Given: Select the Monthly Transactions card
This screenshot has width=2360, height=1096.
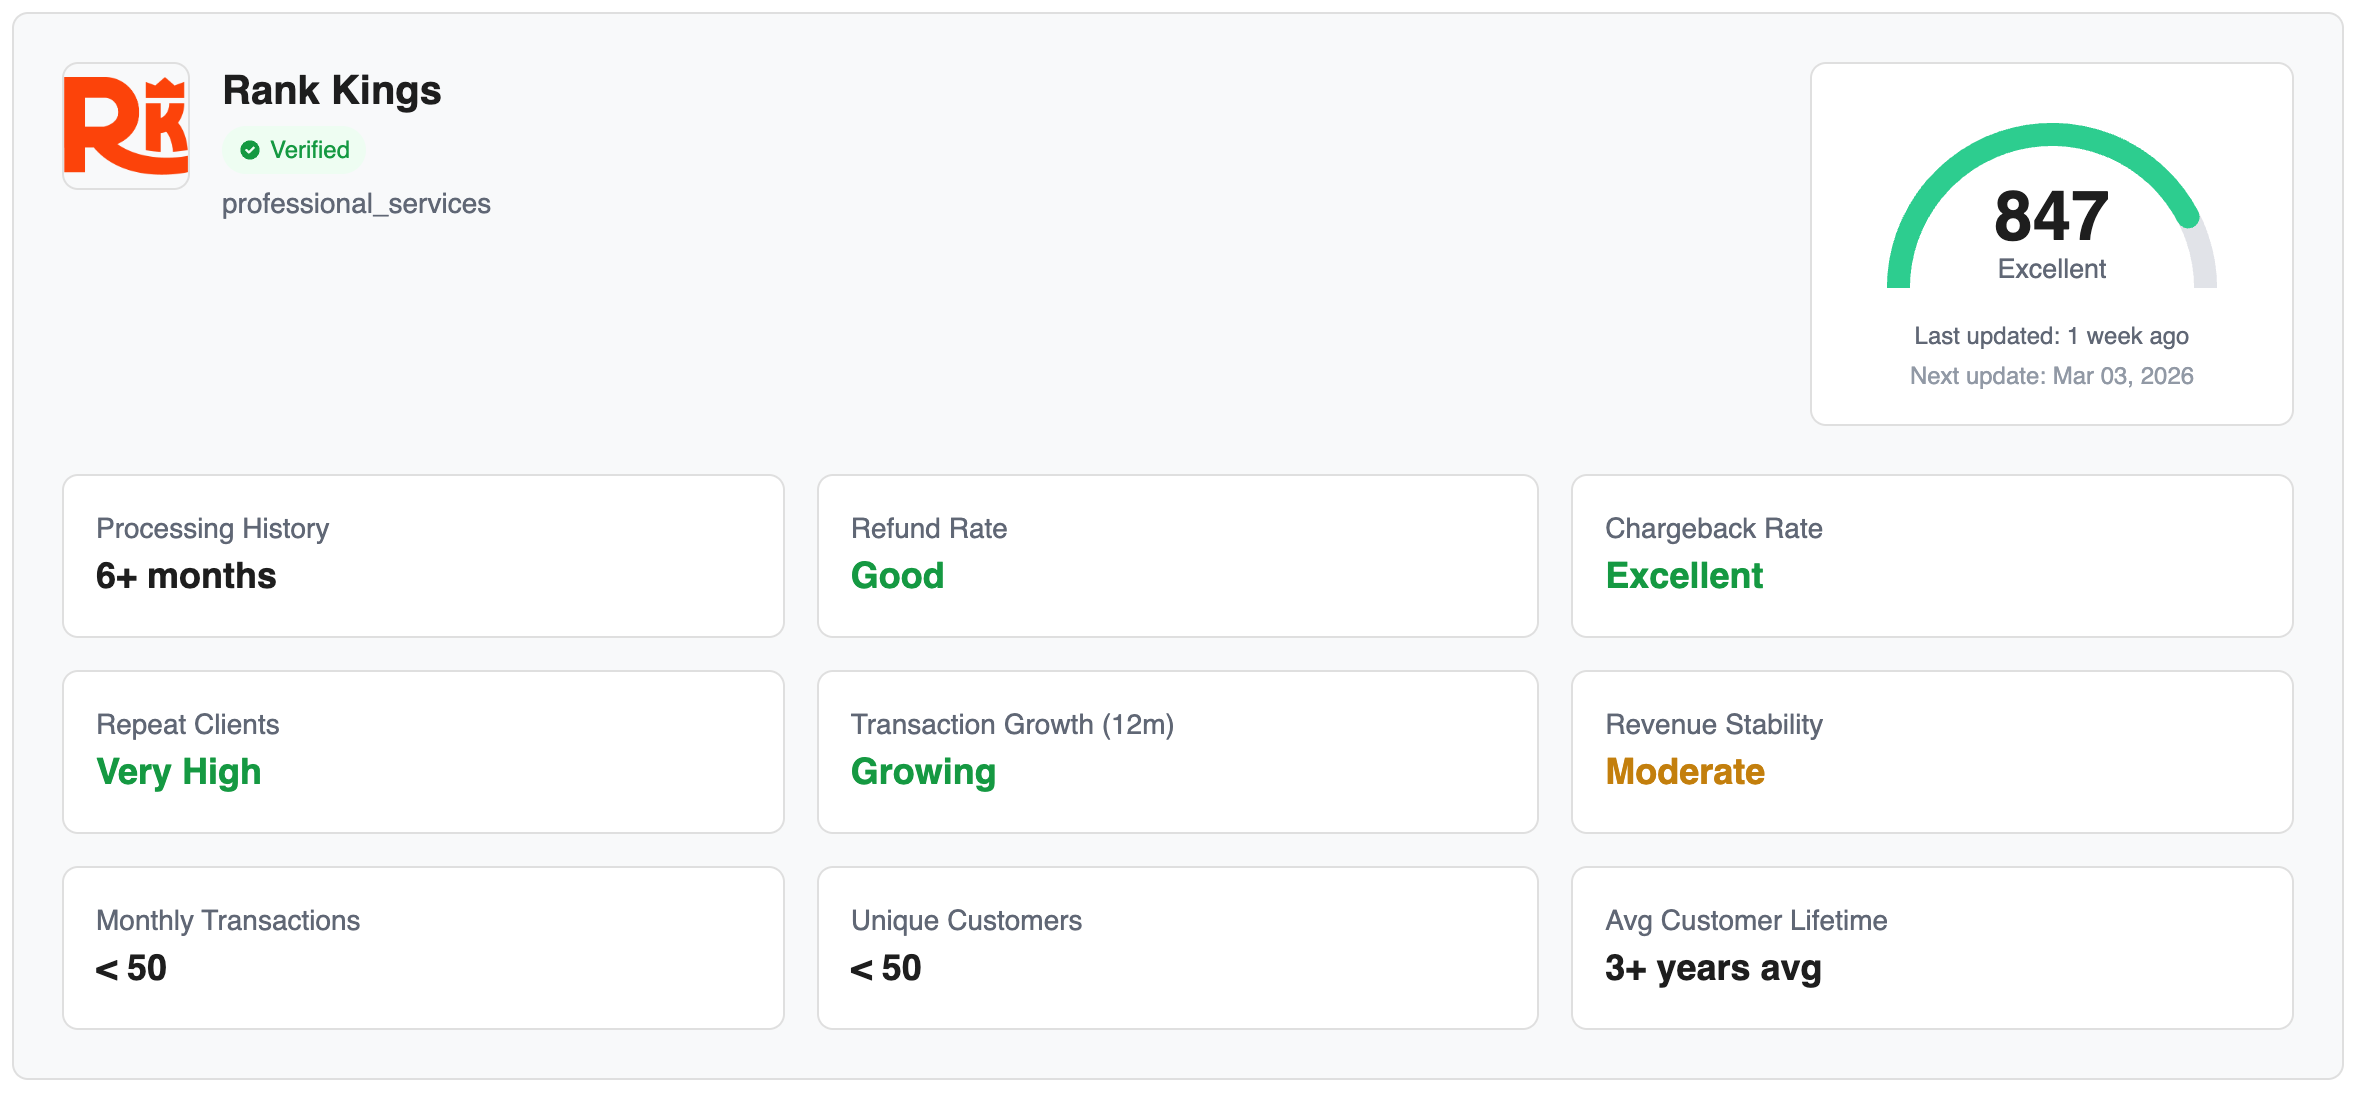Looking at the screenshot, I should (x=423, y=947).
